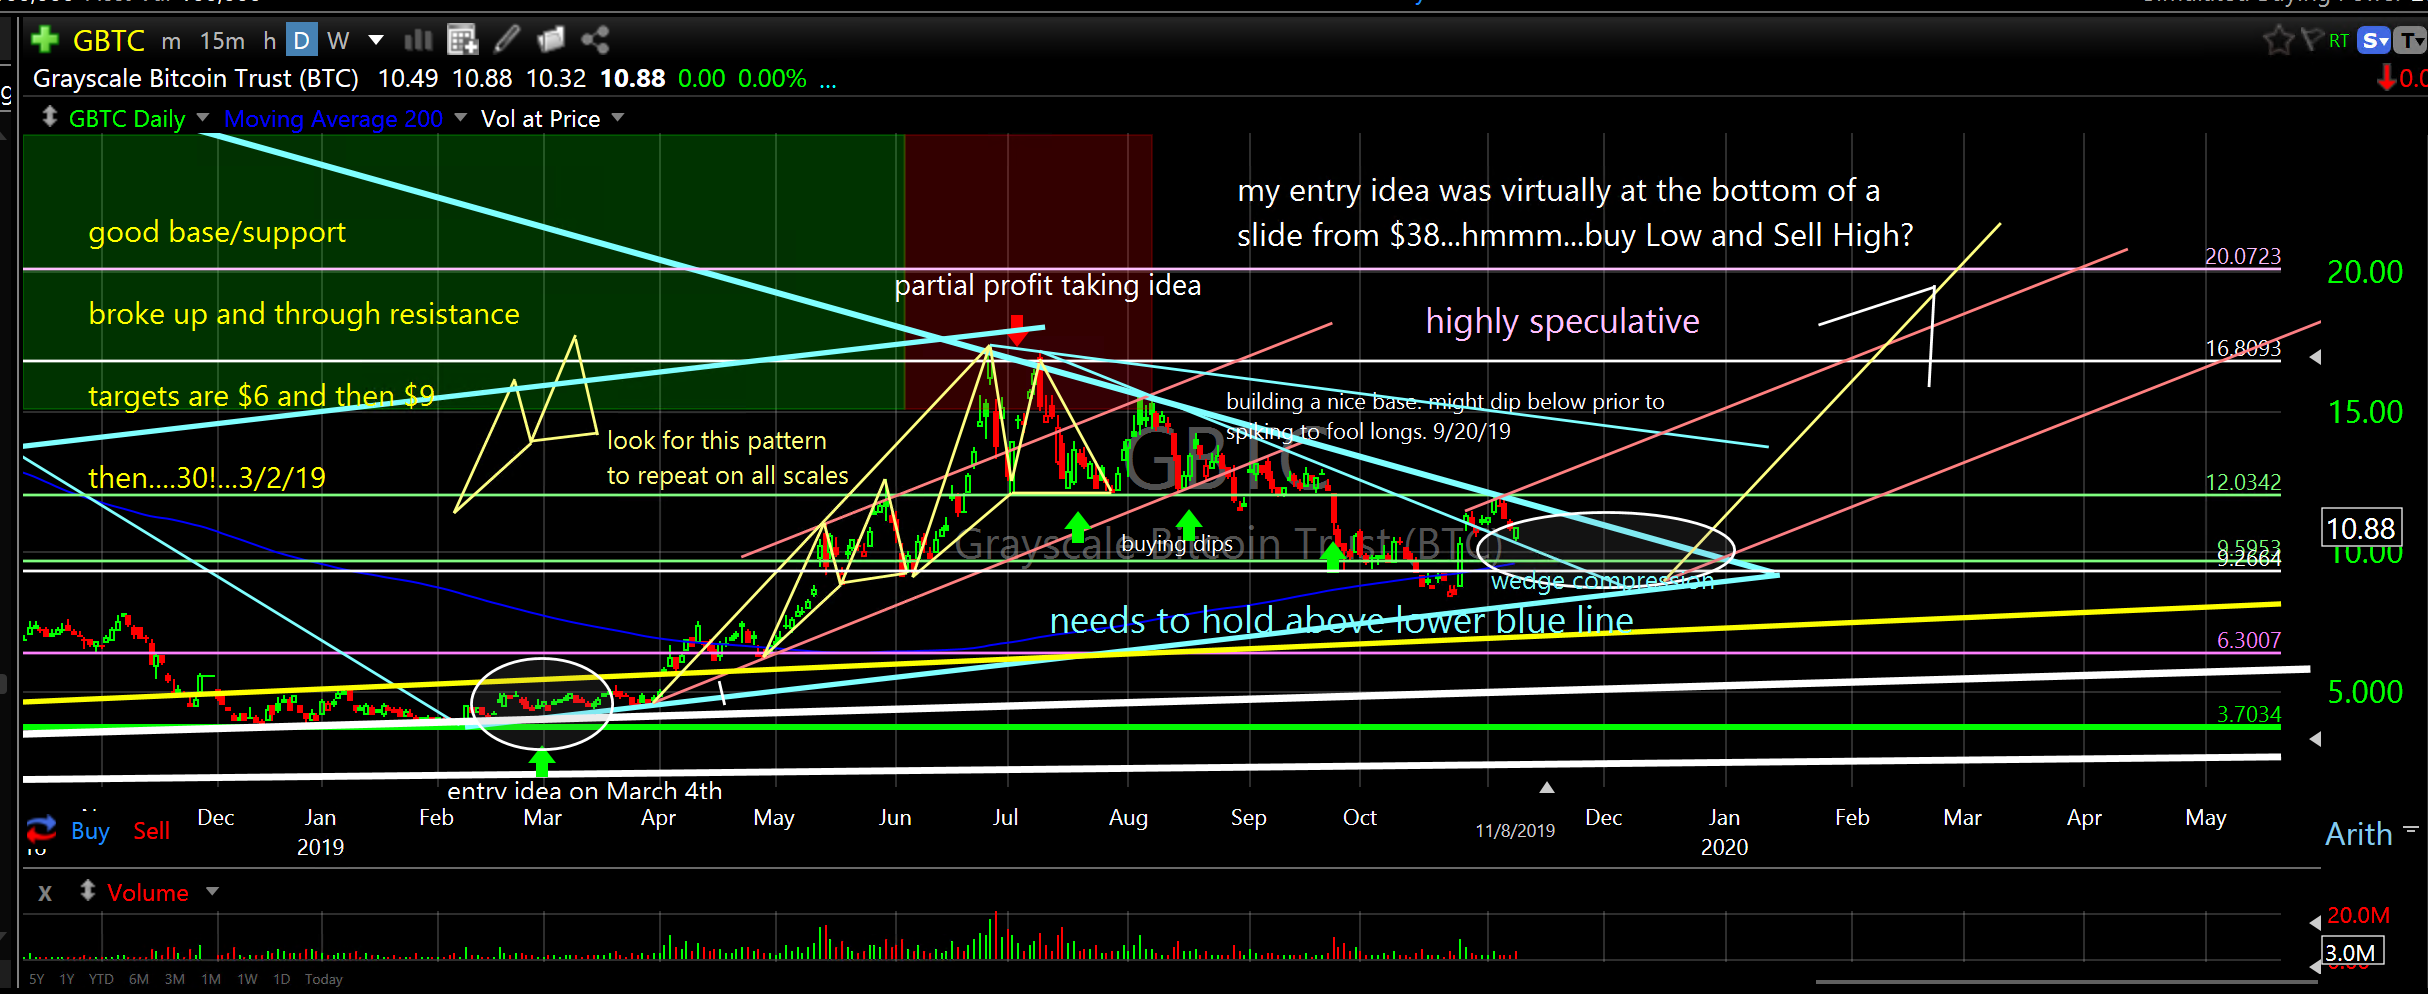2428x994 pixels.
Task: Select the 6M range preset
Action: 139,979
